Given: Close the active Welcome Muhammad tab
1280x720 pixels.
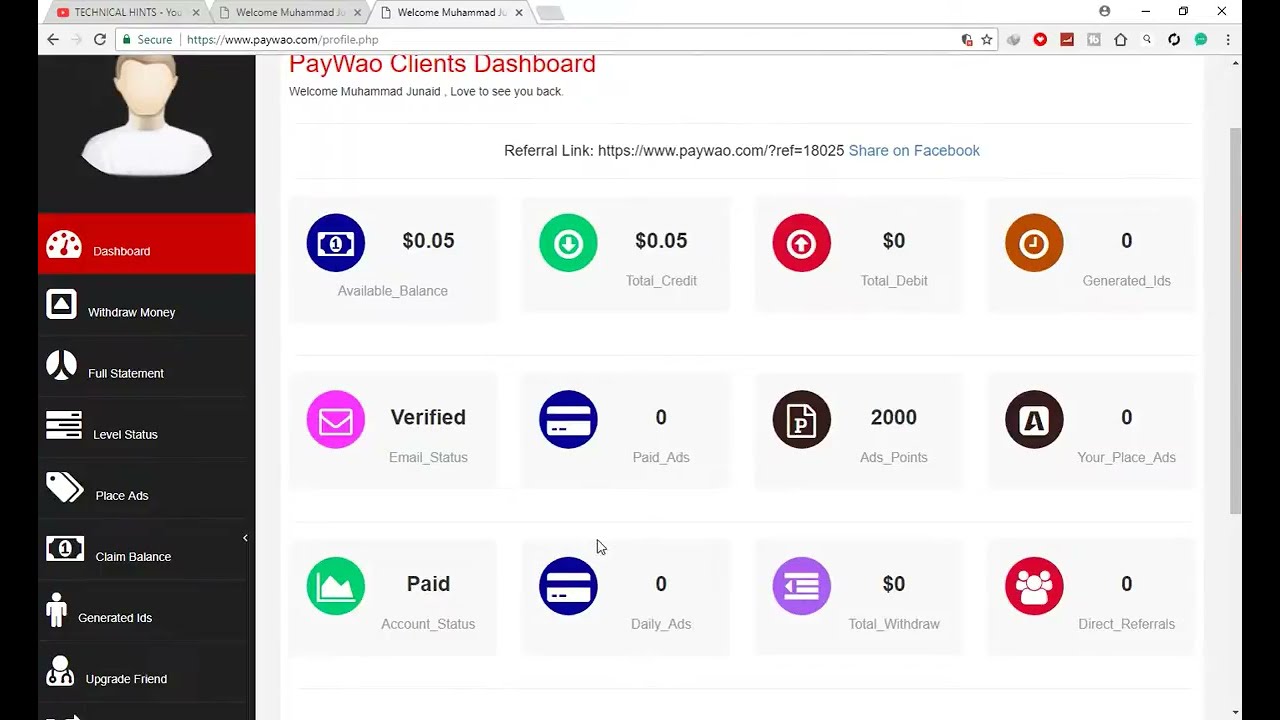Looking at the screenshot, I should pos(519,13).
